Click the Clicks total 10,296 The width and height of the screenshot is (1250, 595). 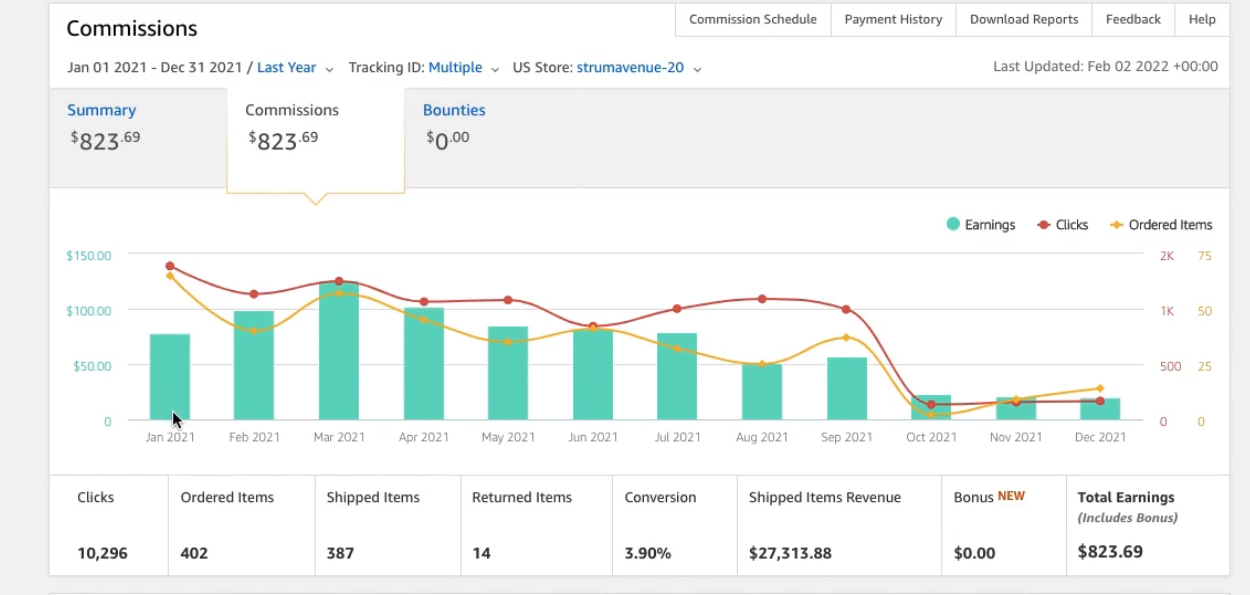point(102,553)
